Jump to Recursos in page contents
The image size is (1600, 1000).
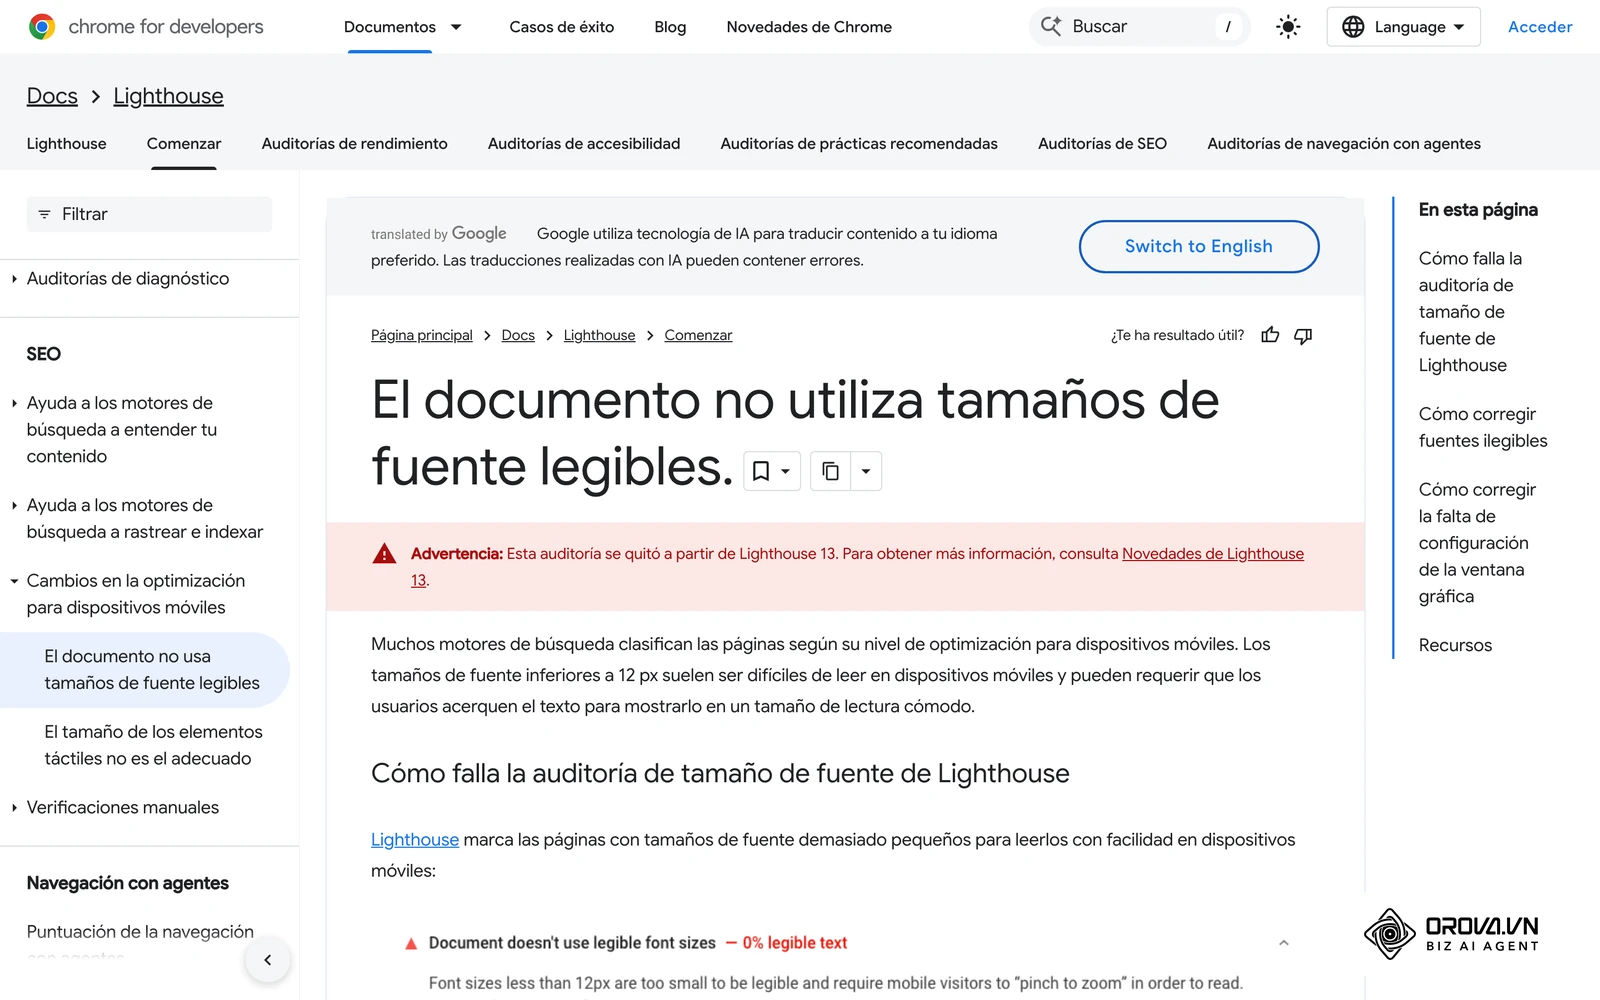coord(1455,645)
